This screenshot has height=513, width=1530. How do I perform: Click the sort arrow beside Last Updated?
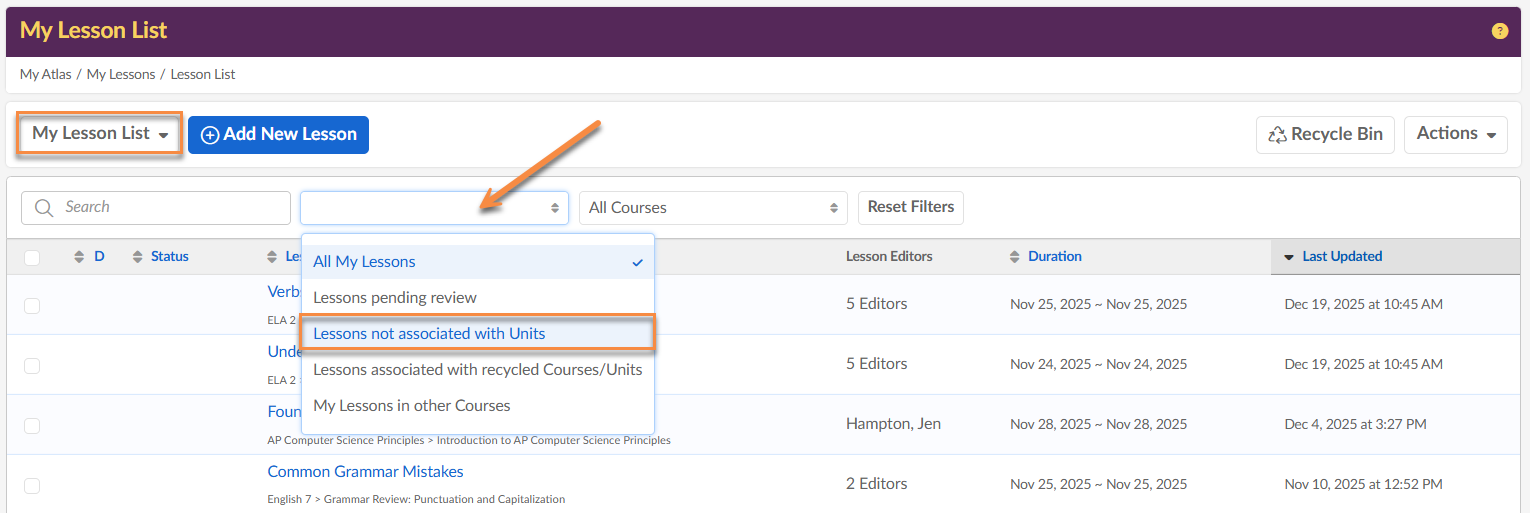[1289, 257]
